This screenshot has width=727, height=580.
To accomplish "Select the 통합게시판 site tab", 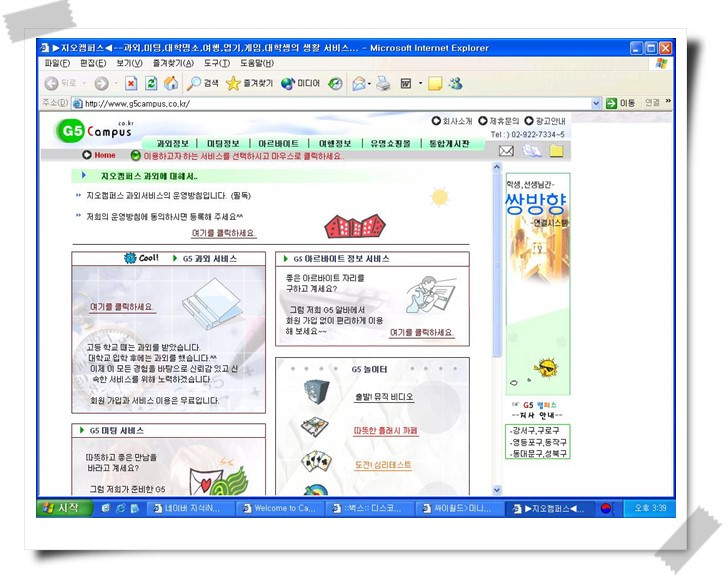I will coord(449,144).
